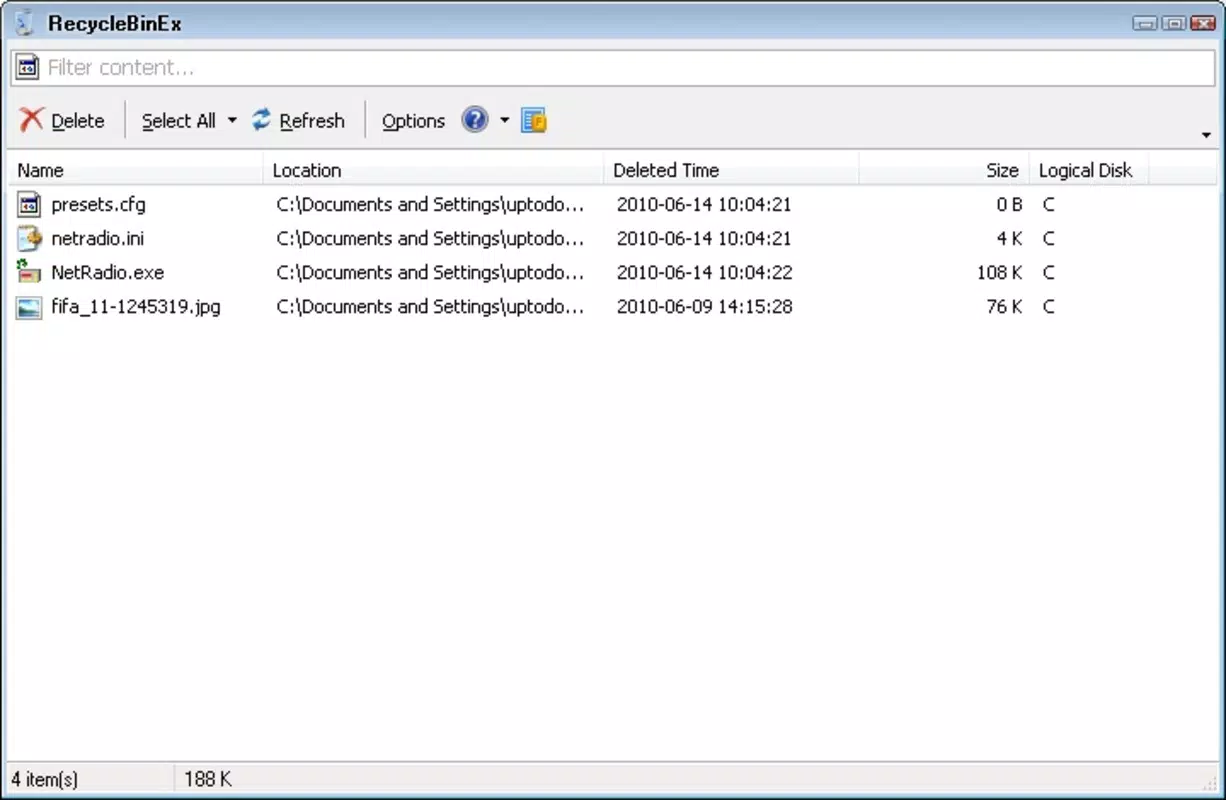This screenshot has width=1226, height=800.
Task: Click deleted time 2010-06-14 10:04:22
Action: 704,272
